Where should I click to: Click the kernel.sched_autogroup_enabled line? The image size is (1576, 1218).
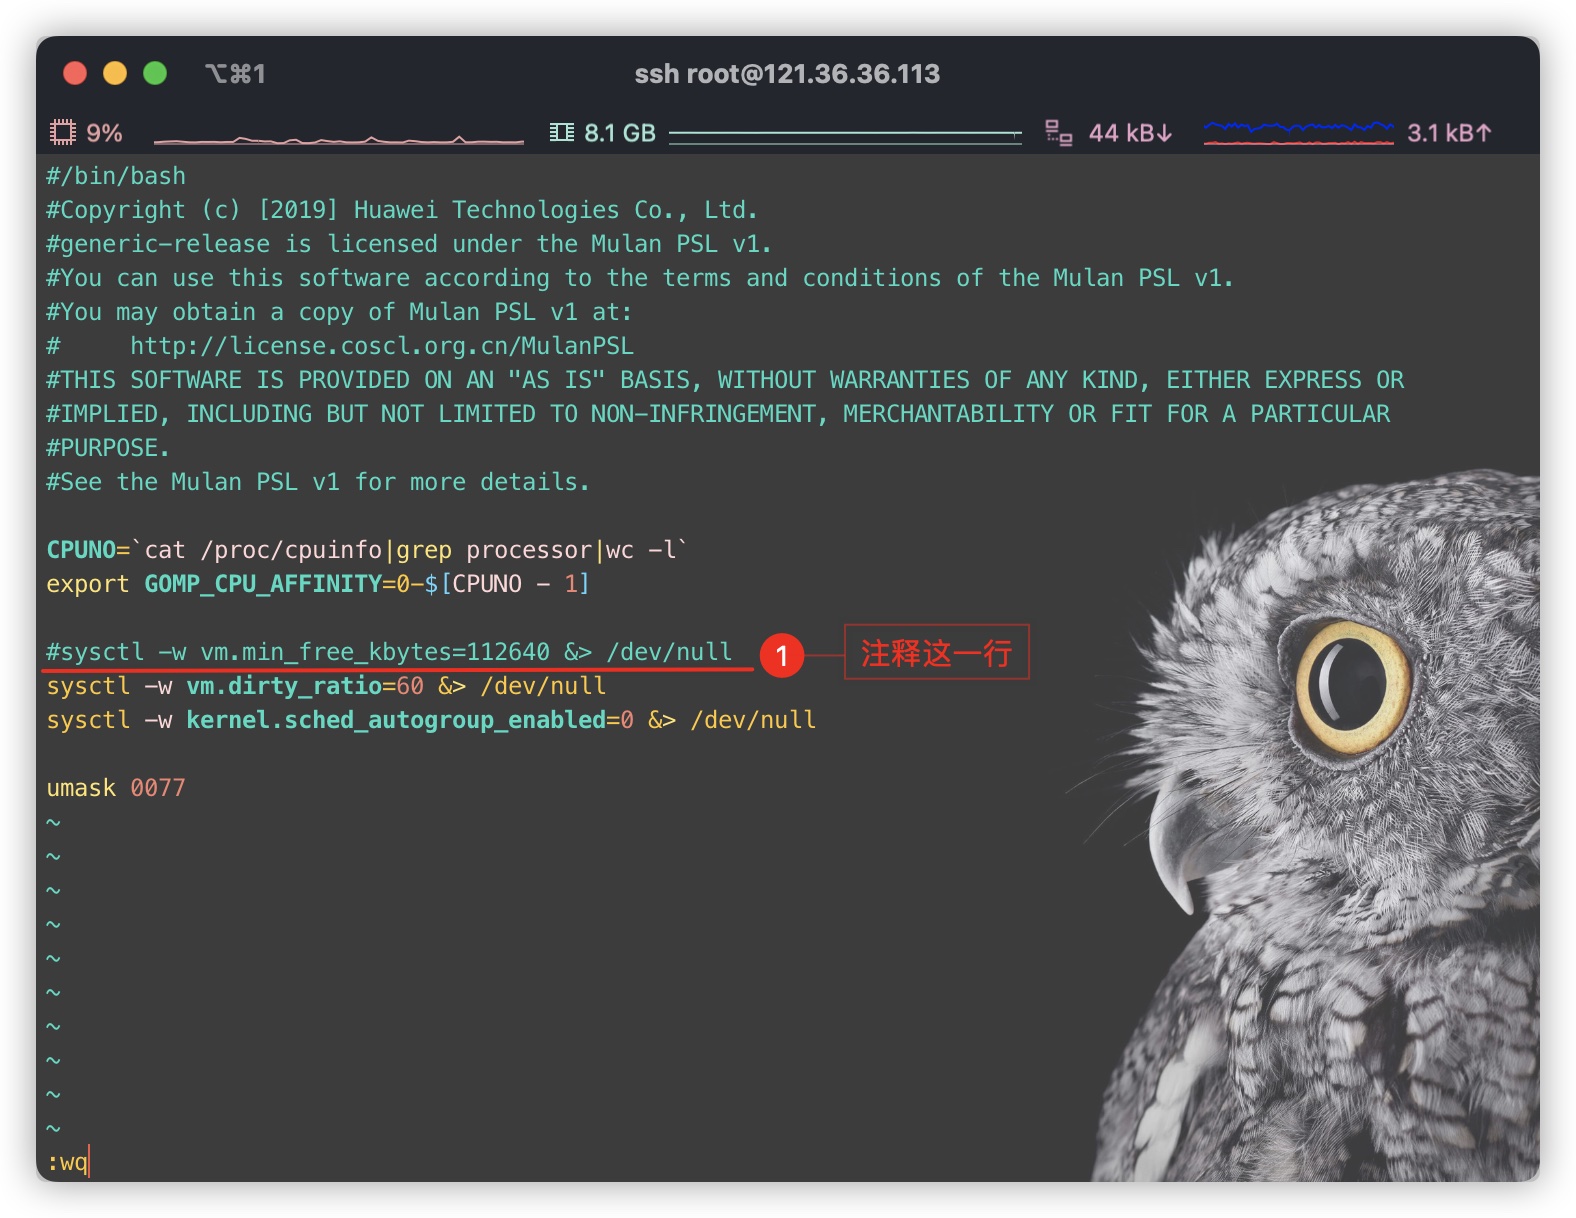pos(431,720)
